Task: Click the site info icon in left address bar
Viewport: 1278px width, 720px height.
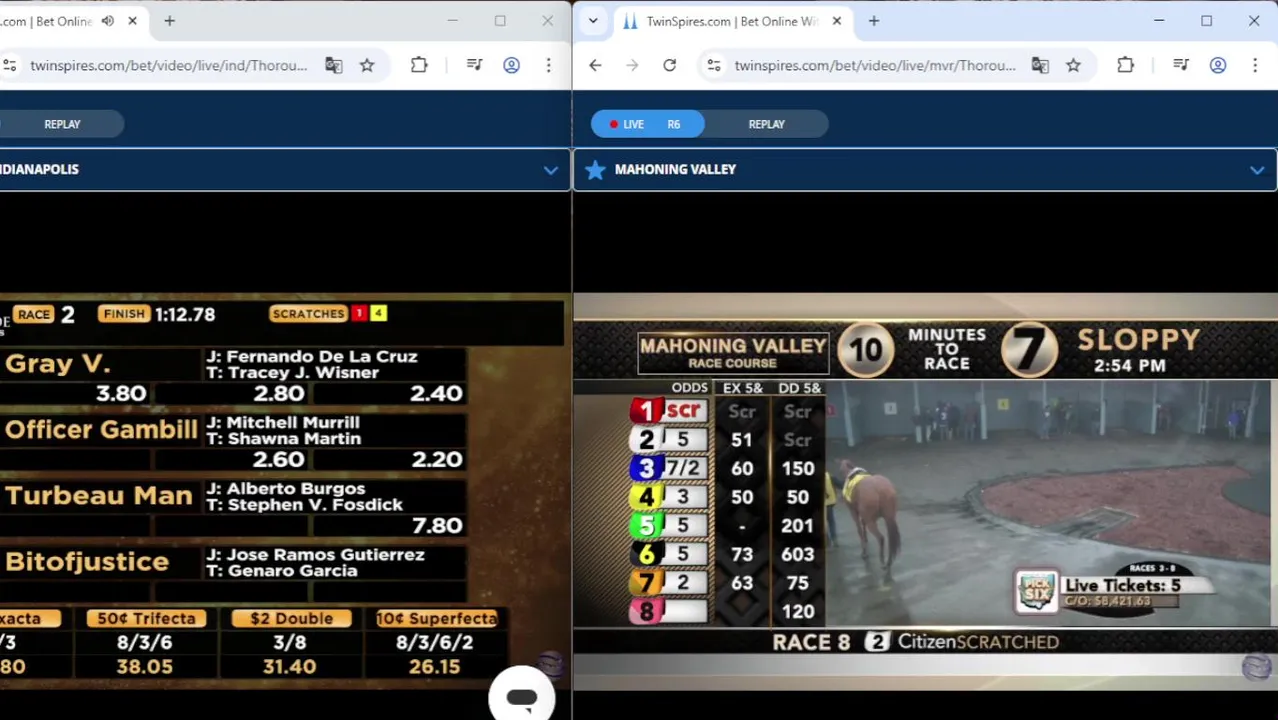Action: click(9, 65)
